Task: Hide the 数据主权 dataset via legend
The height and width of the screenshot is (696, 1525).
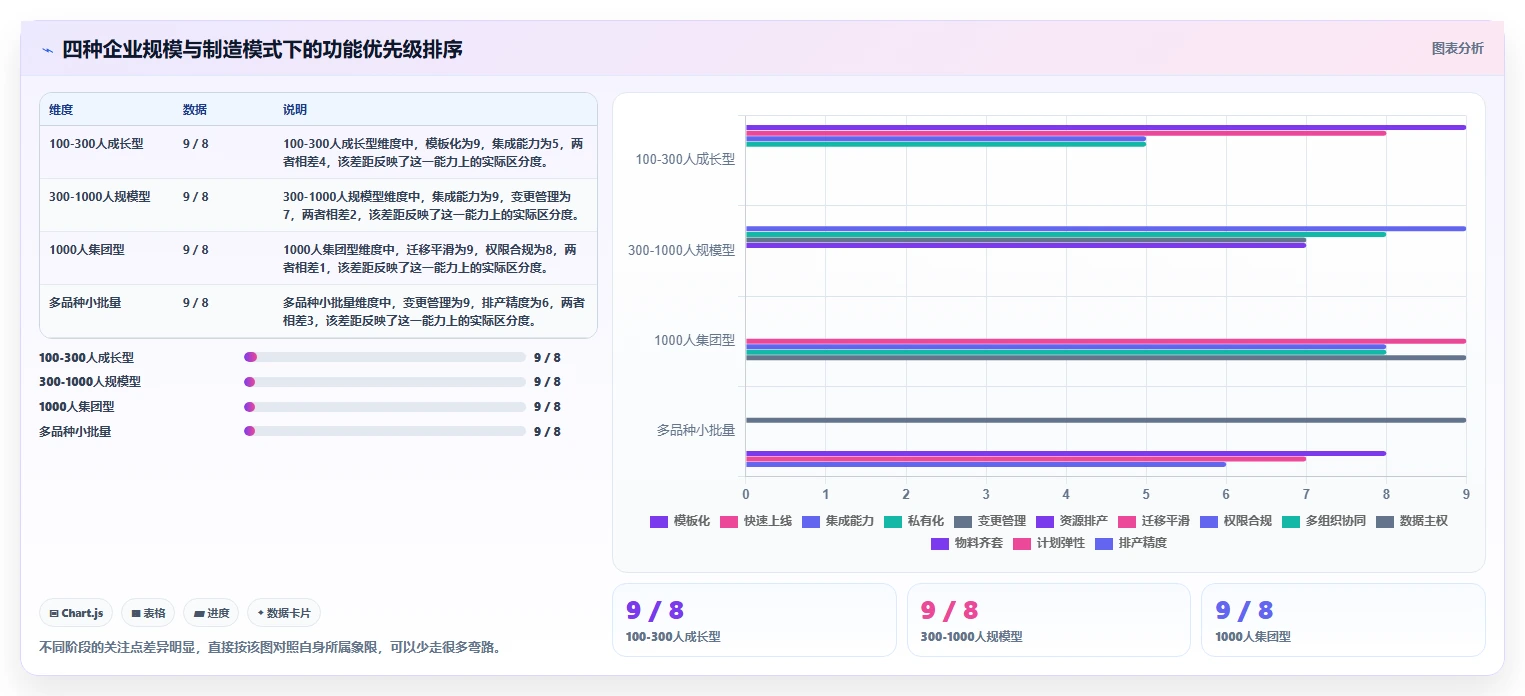Action: (1412, 521)
